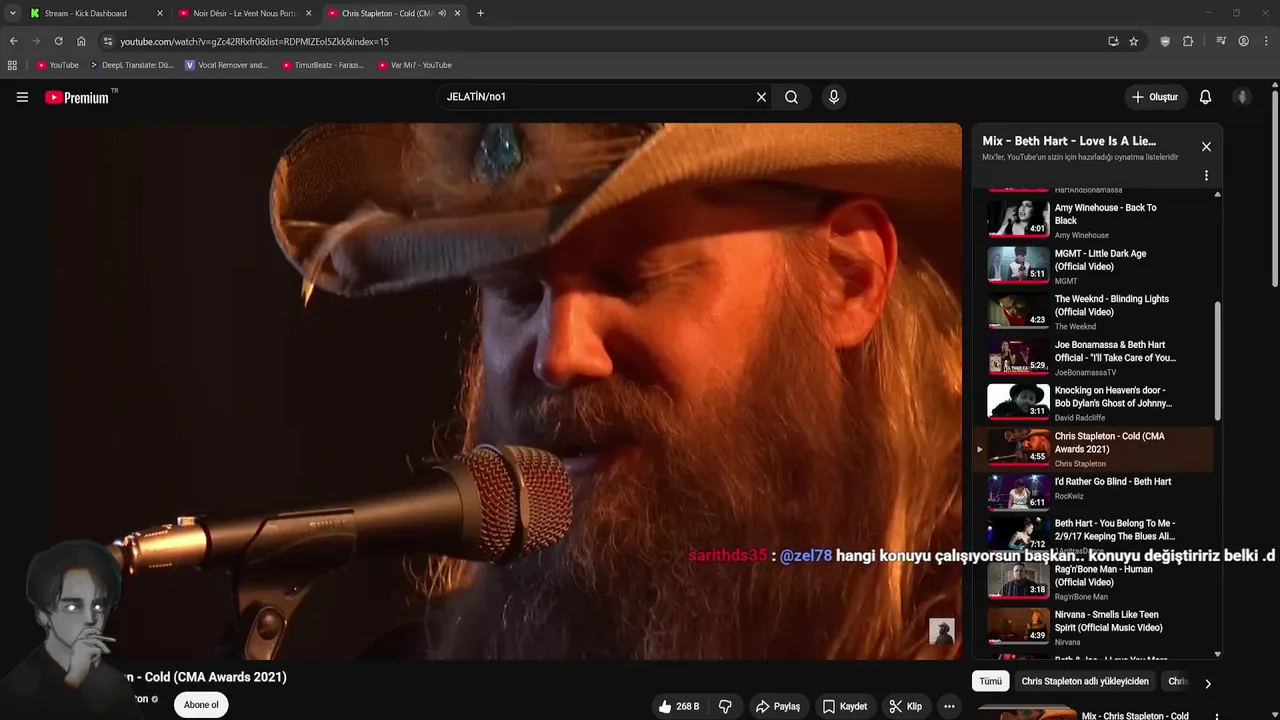Open the Vocal Remover bookmark
This screenshot has height=720, width=1280.
pyautogui.click(x=227, y=65)
